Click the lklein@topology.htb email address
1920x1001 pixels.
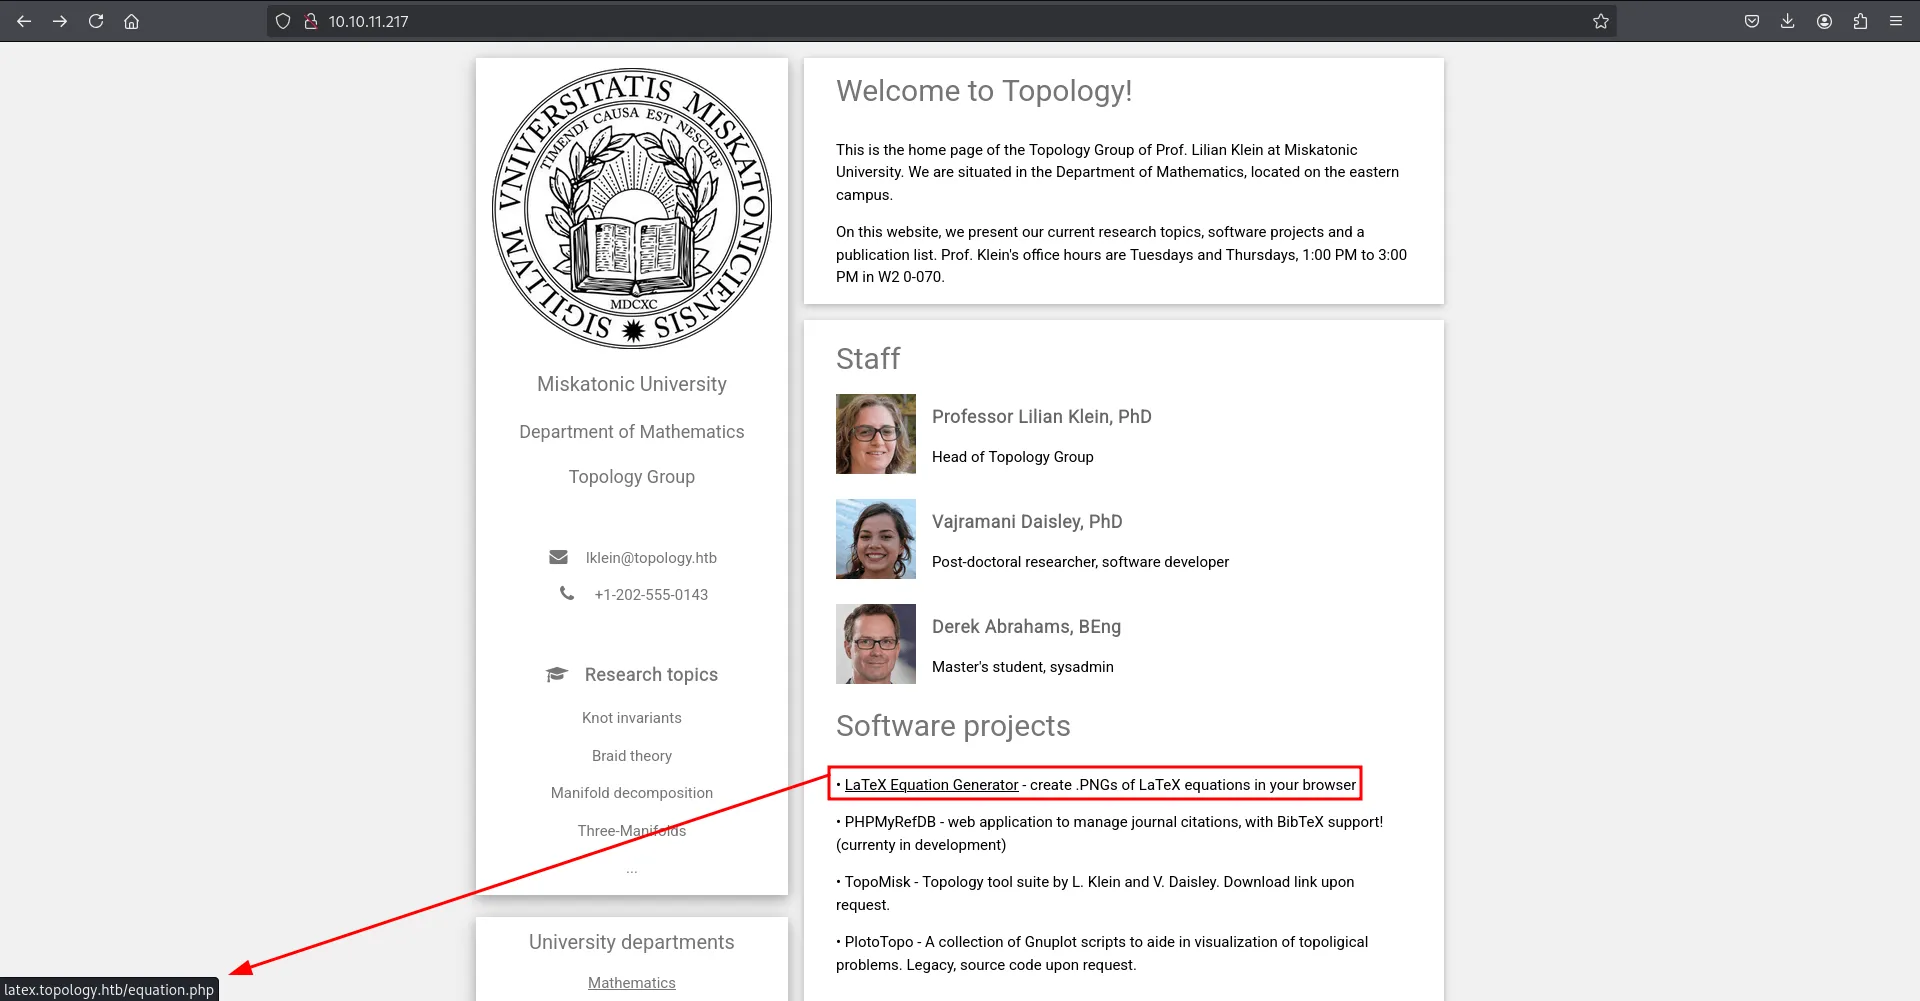click(x=651, y=558)
